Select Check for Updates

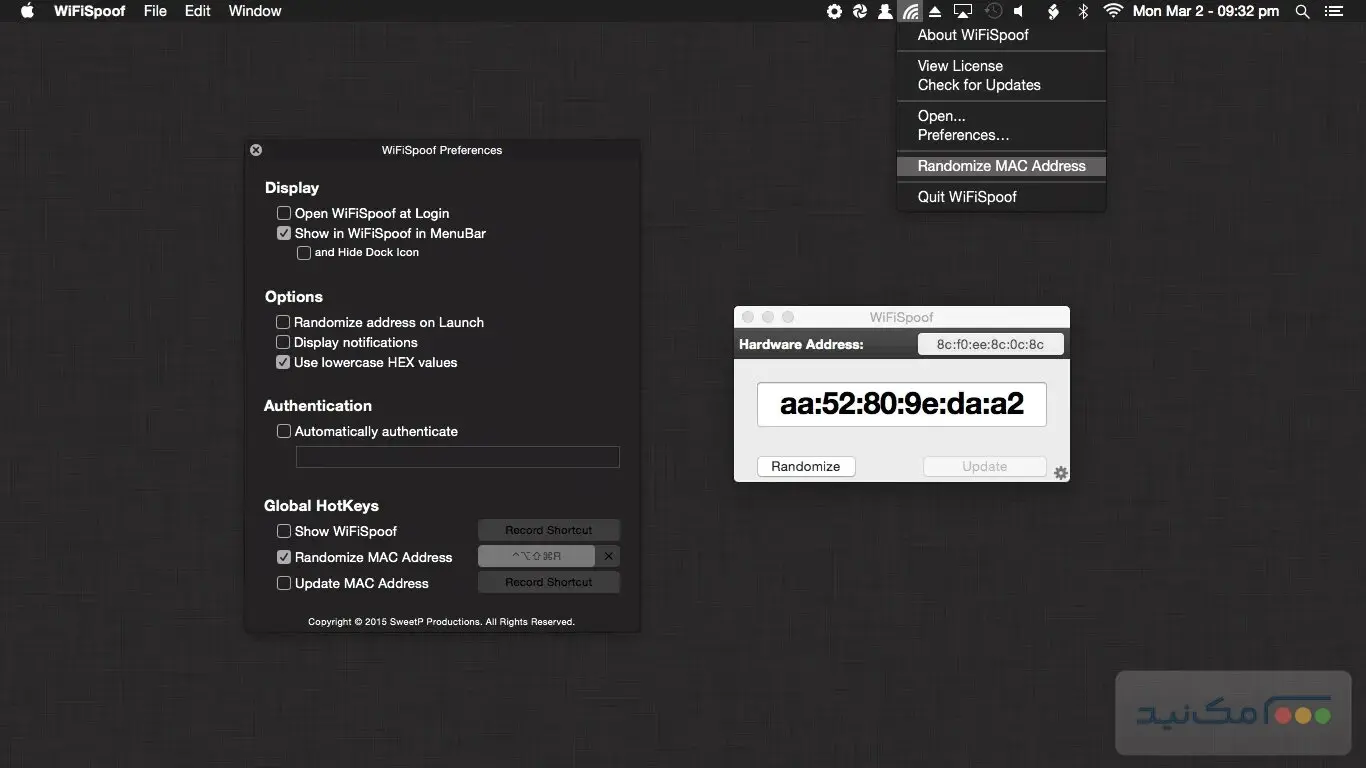pyautogui.click(x=978, y=85)
